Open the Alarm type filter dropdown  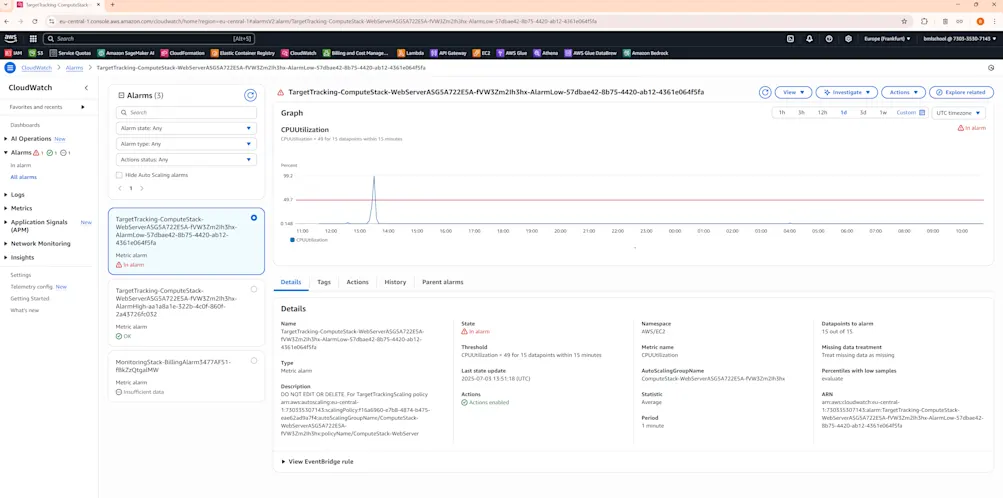click(186, 144)
